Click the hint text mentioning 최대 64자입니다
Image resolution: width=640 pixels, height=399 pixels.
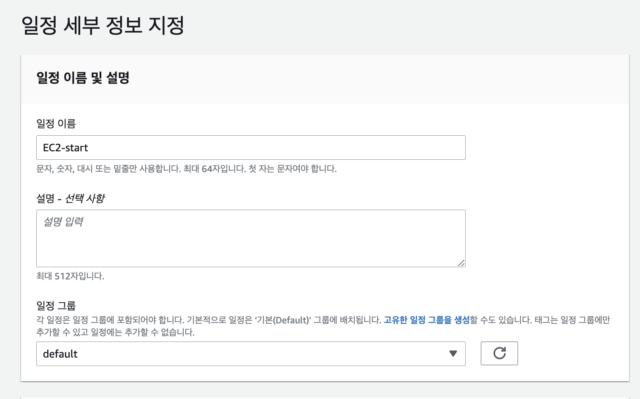(186, 168)
